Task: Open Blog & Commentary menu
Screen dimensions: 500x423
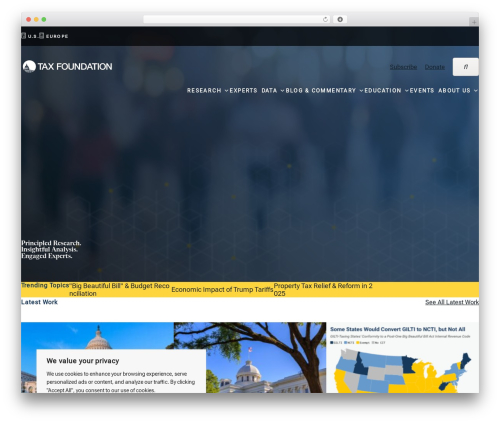Action: coord(321,91)
